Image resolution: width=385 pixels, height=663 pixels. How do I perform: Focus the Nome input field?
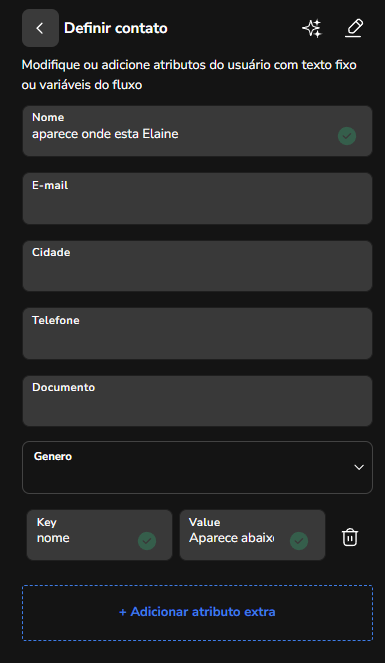point(197,131)
